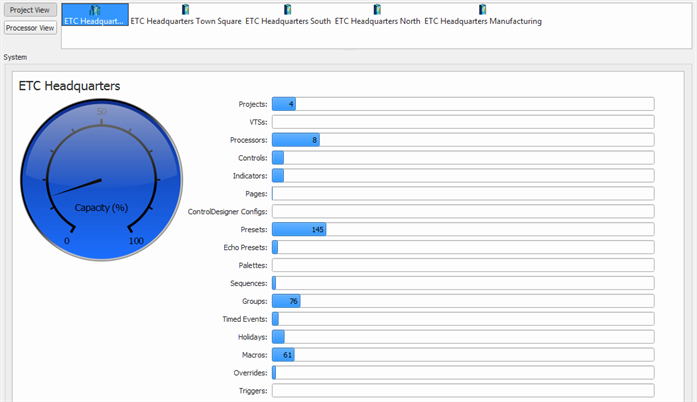
Task: Open ETC Headquarters North project icon
Action: [x=377, y=15]
